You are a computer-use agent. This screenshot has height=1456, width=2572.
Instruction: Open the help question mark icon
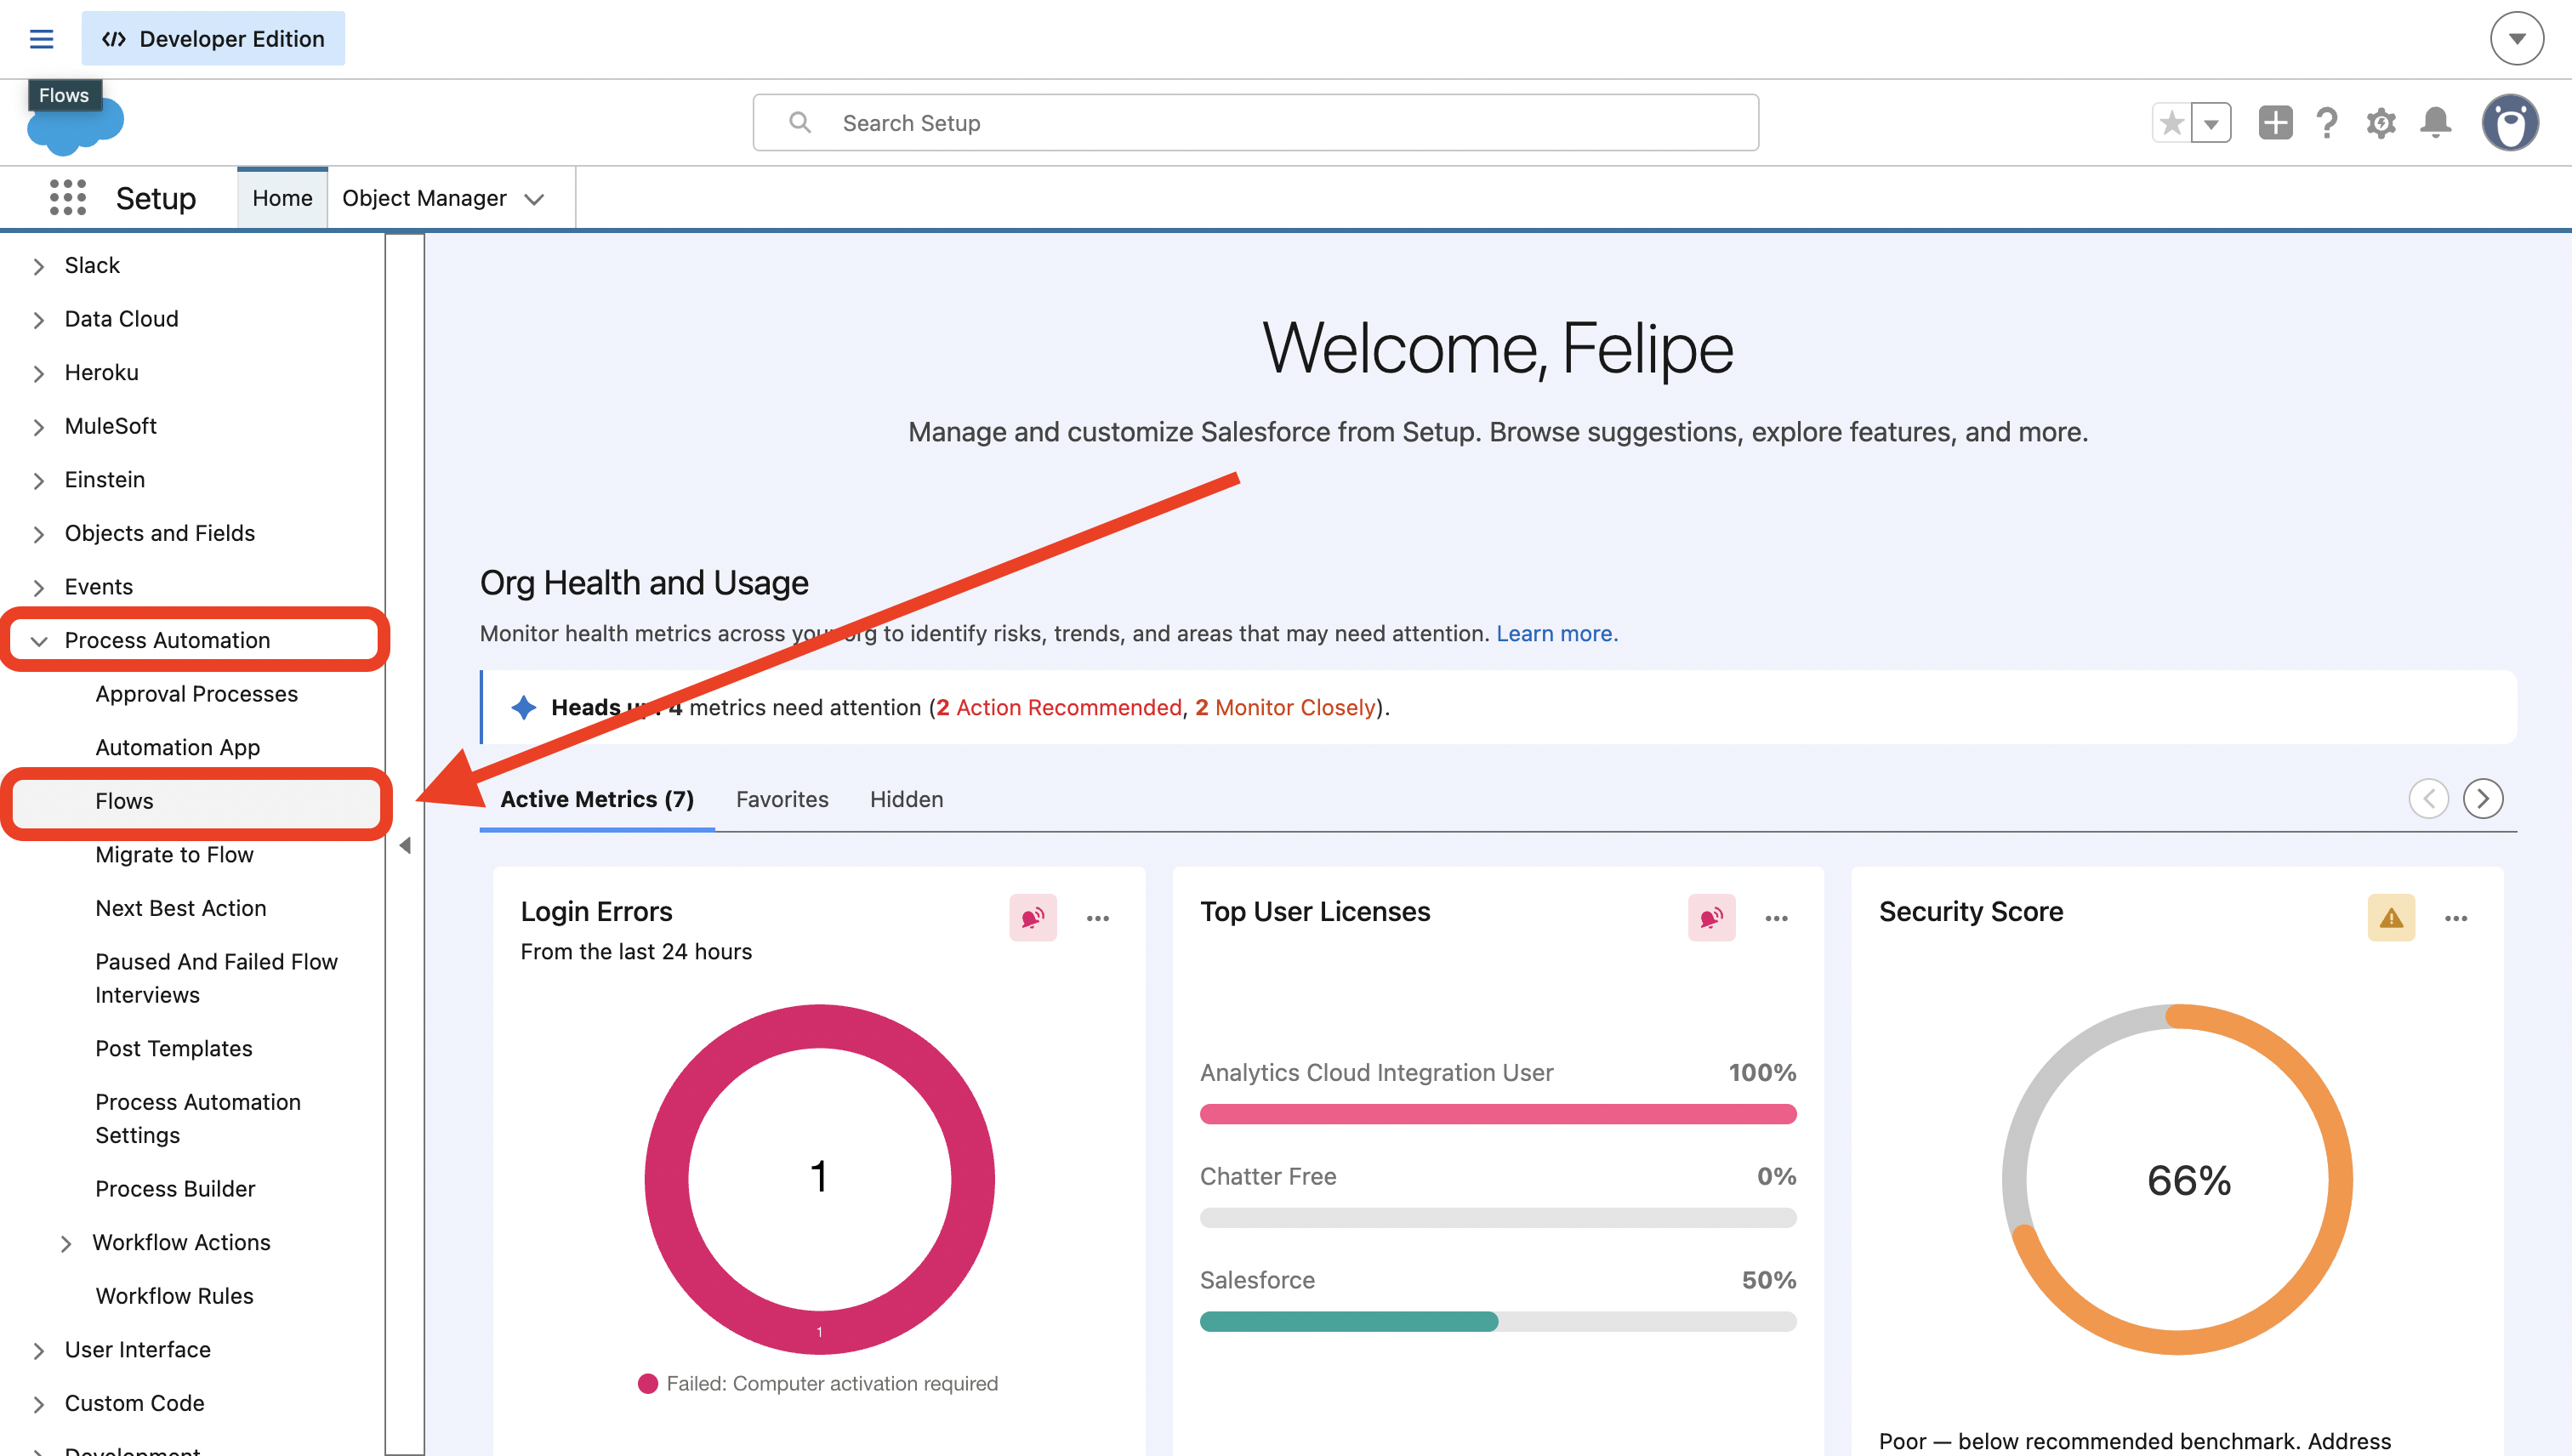pos(2327,123)
